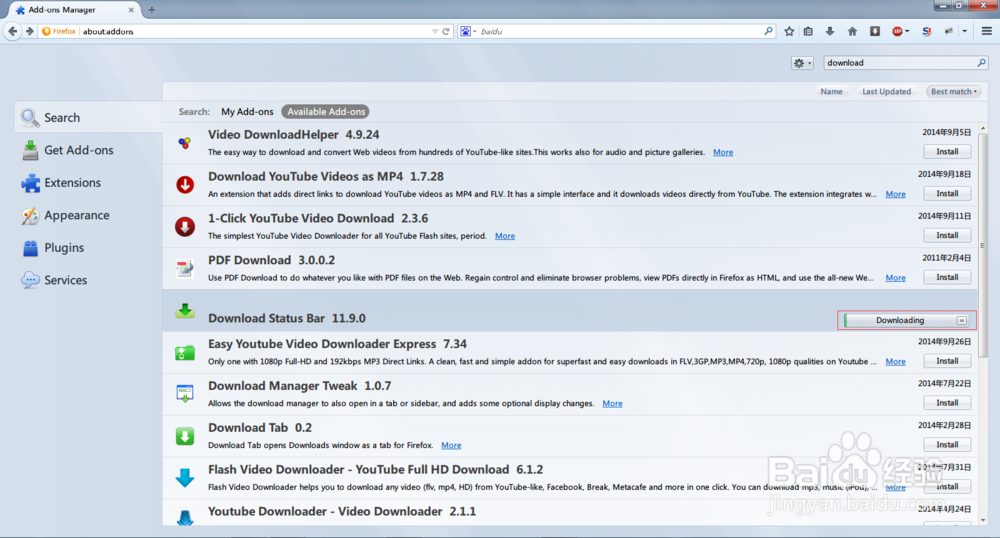The height and width of the screenshot is (538, 1000).
Task: Show bookmarks list icon in the toolbar
Action: pos(808,31)
